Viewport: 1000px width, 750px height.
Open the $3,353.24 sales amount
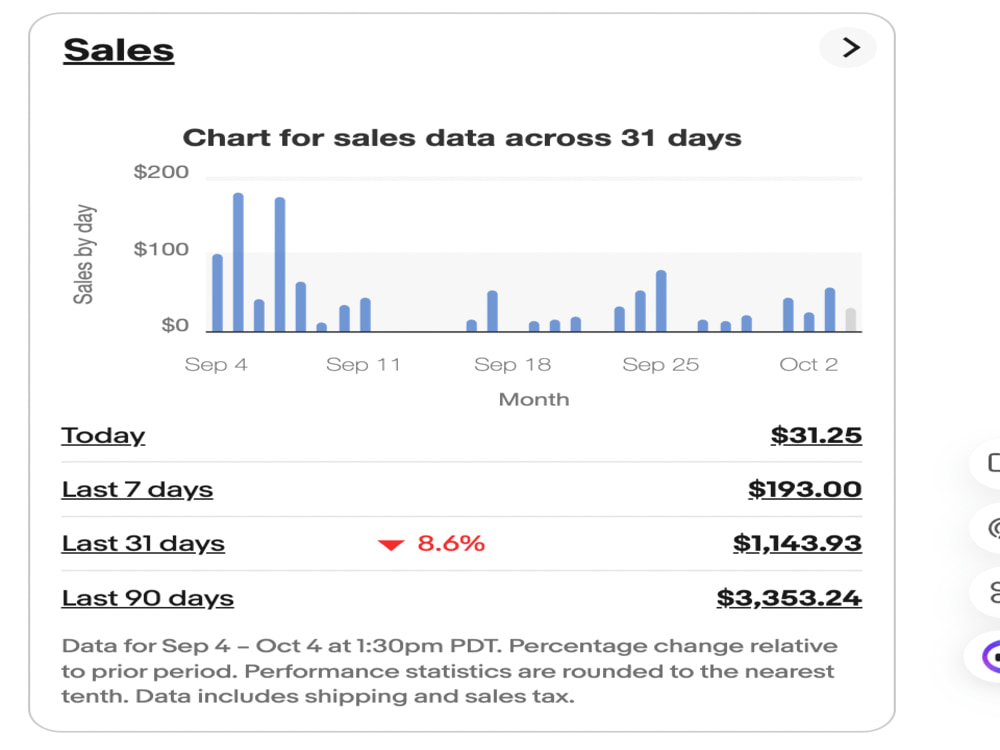[789, 598]
